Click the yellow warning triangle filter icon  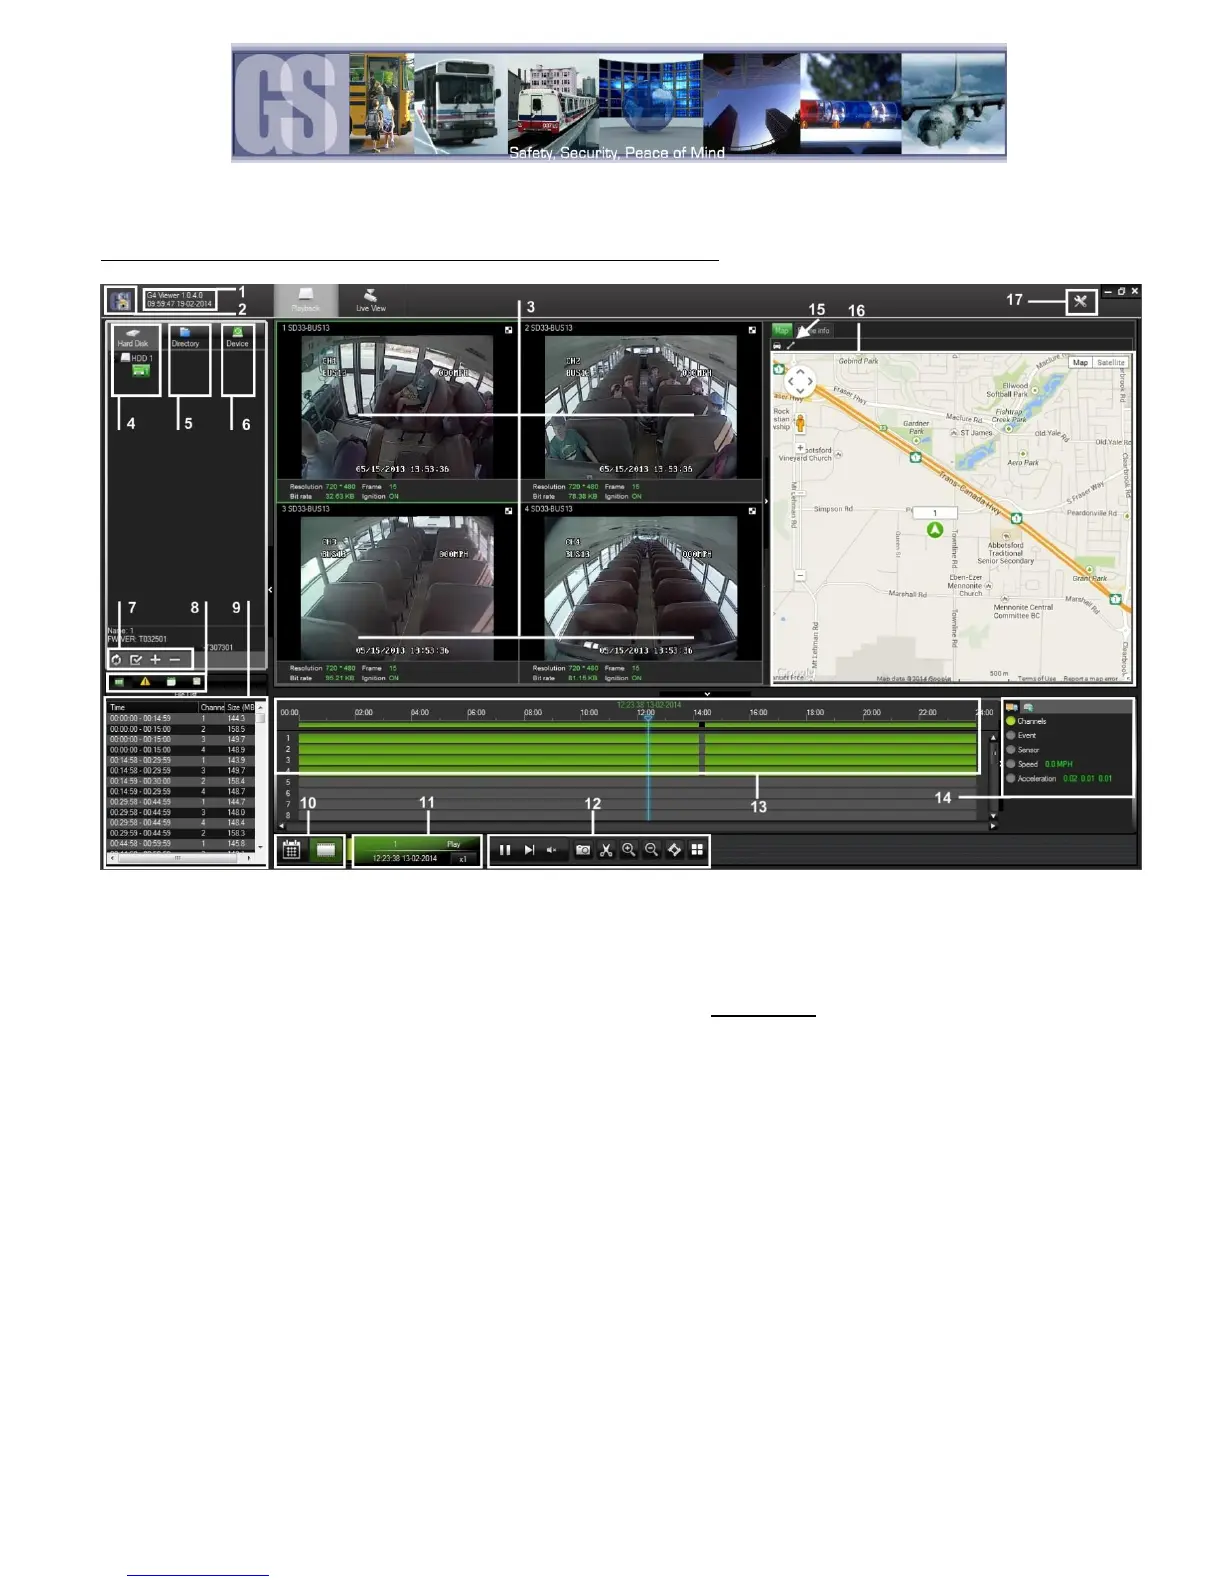pos(145,682)
